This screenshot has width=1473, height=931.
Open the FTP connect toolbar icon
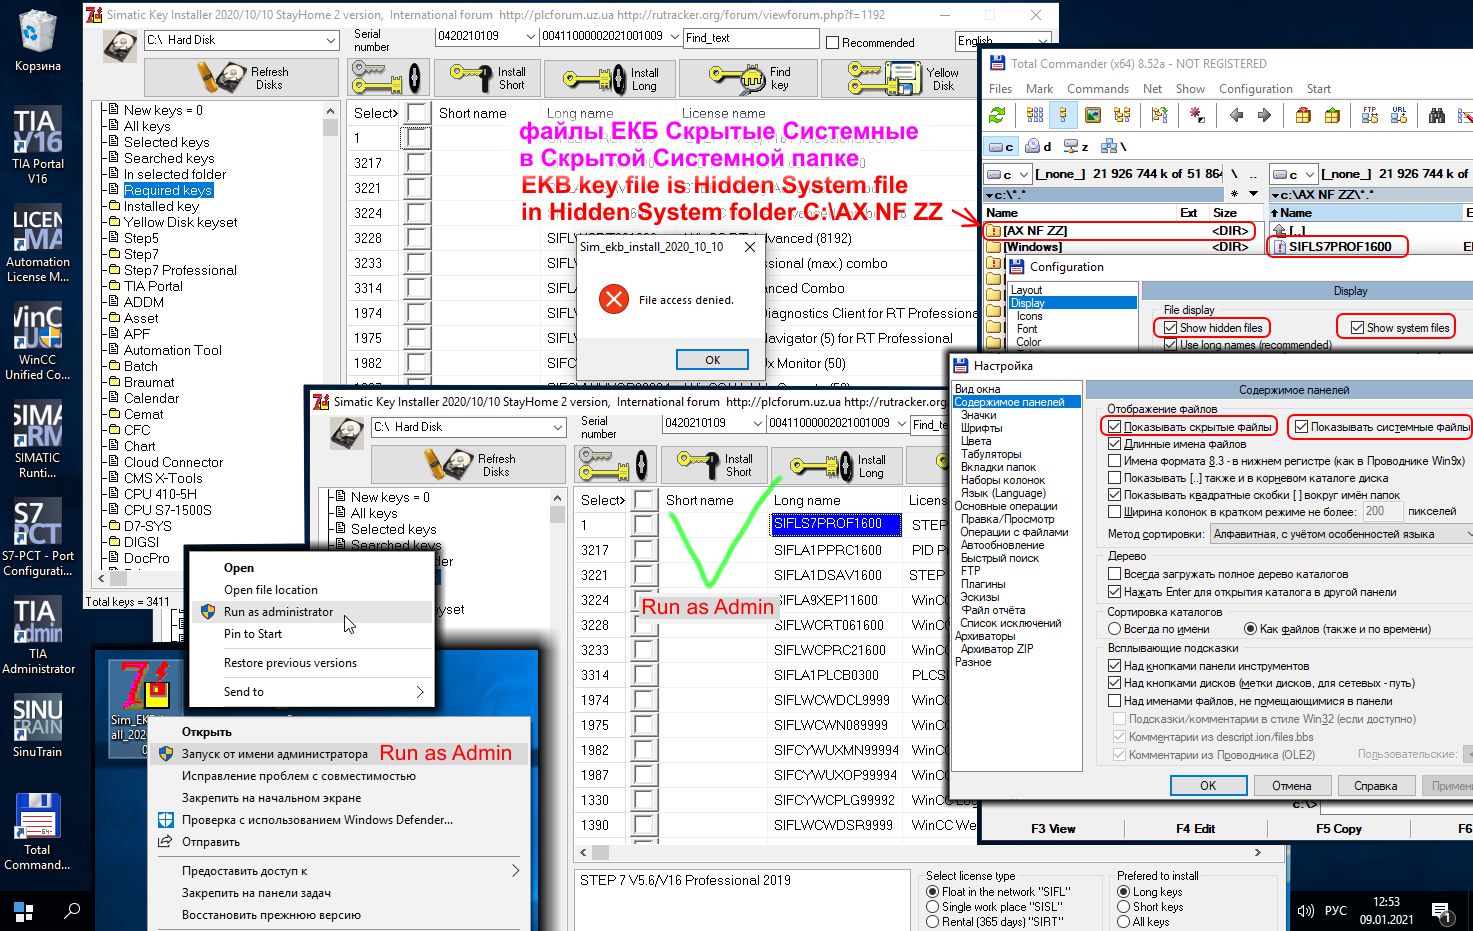1370,116
